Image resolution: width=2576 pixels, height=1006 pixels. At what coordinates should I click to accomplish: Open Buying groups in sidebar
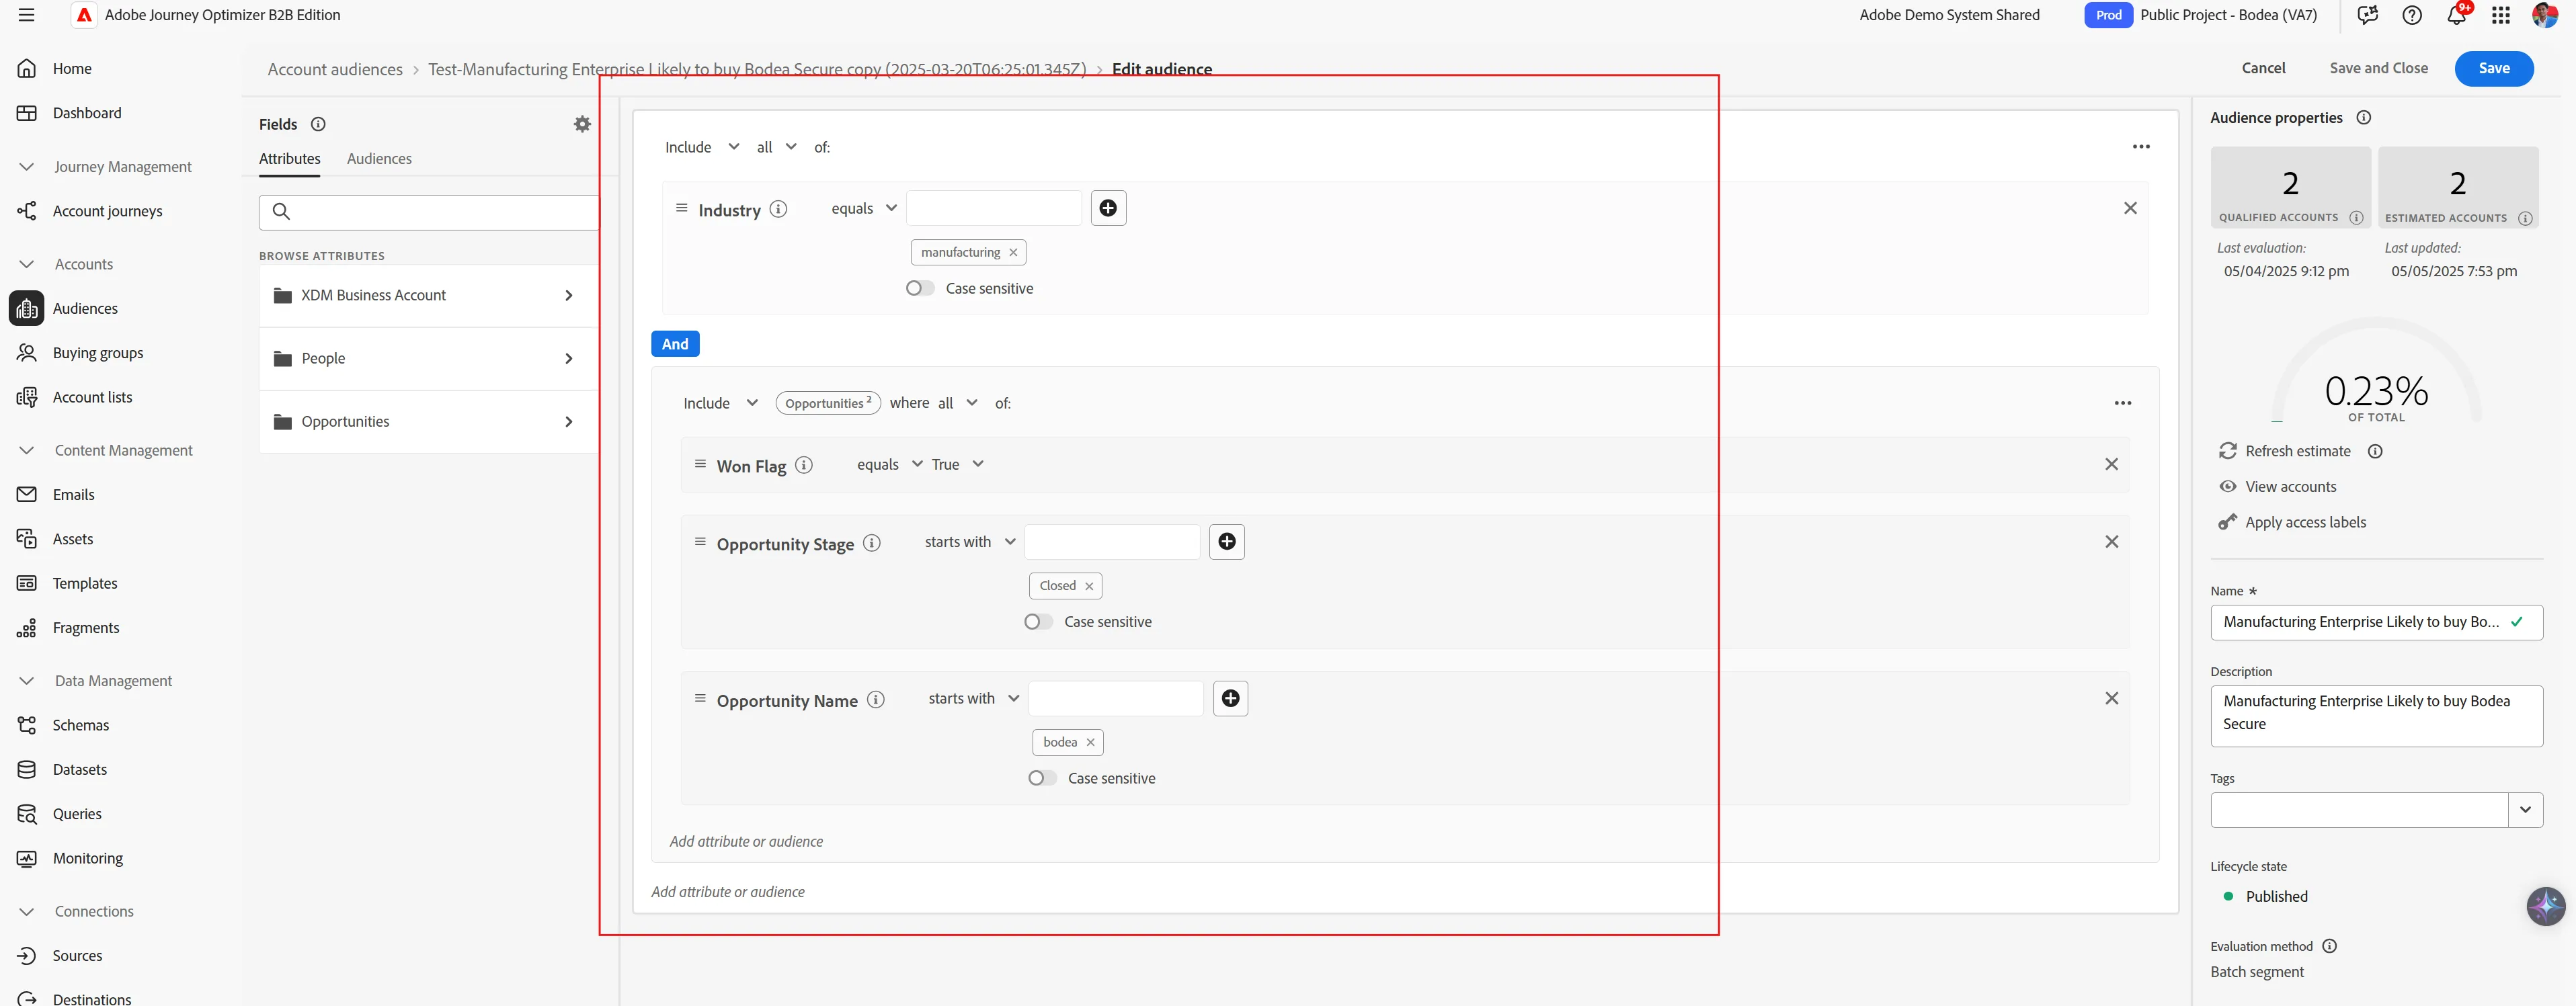click(x=98, y=353)
